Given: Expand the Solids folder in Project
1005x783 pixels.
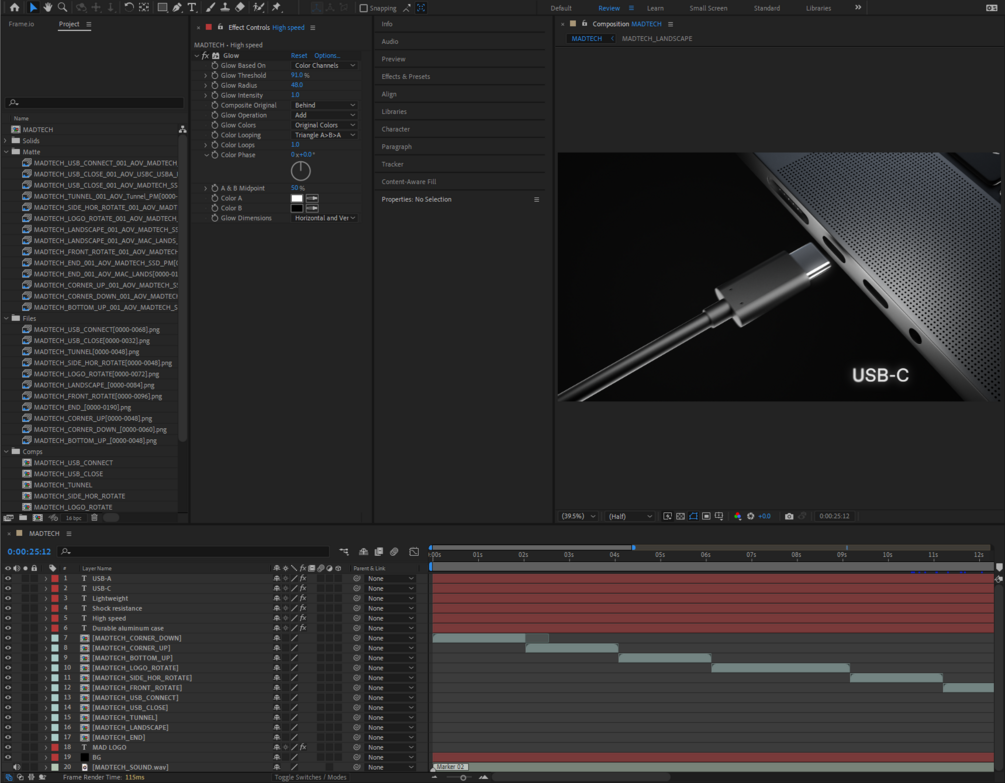Looking at the screenshot, I should point(6,141).
